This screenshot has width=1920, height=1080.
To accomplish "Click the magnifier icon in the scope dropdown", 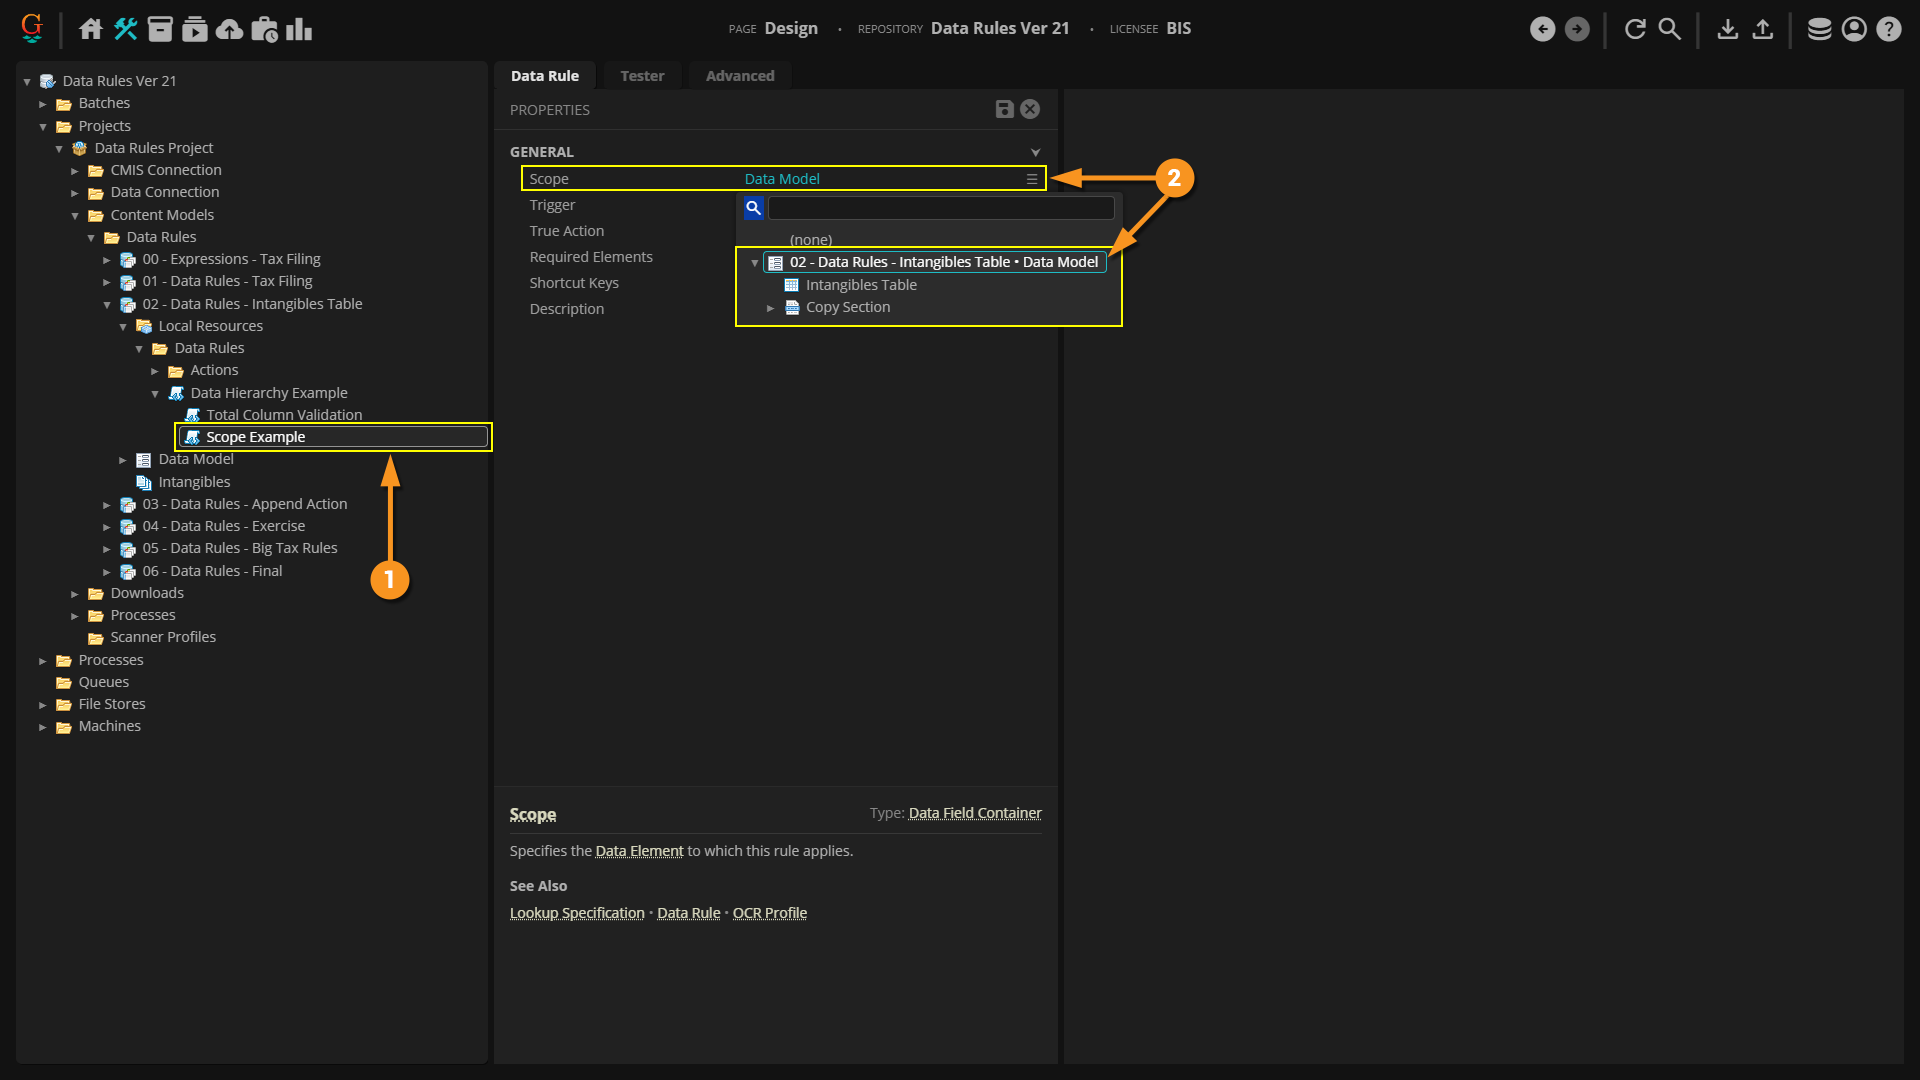I will [753, 208].
